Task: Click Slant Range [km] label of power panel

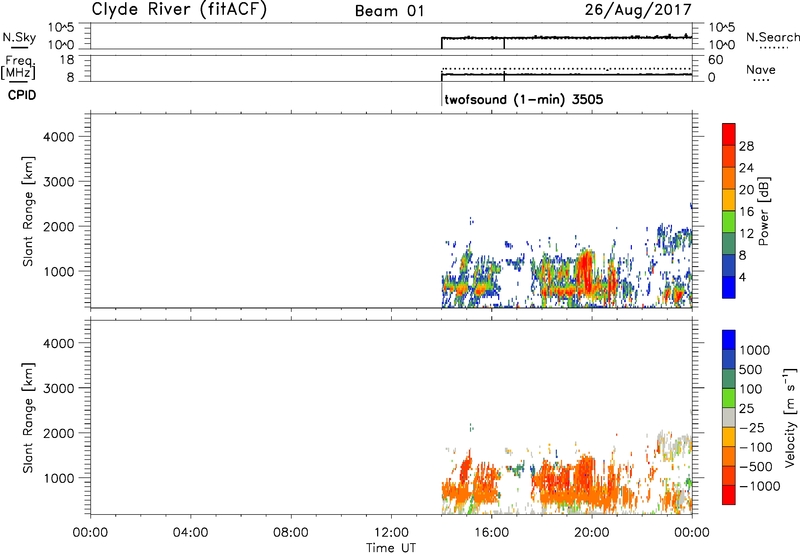Action: pyautogui.click(x=28, y=211)
